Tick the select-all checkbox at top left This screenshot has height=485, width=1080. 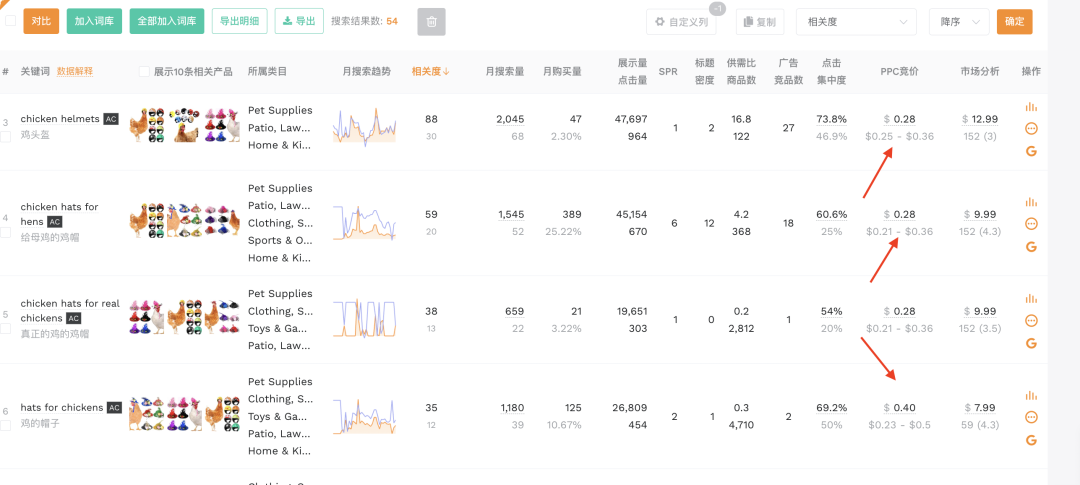click(10, 21)
